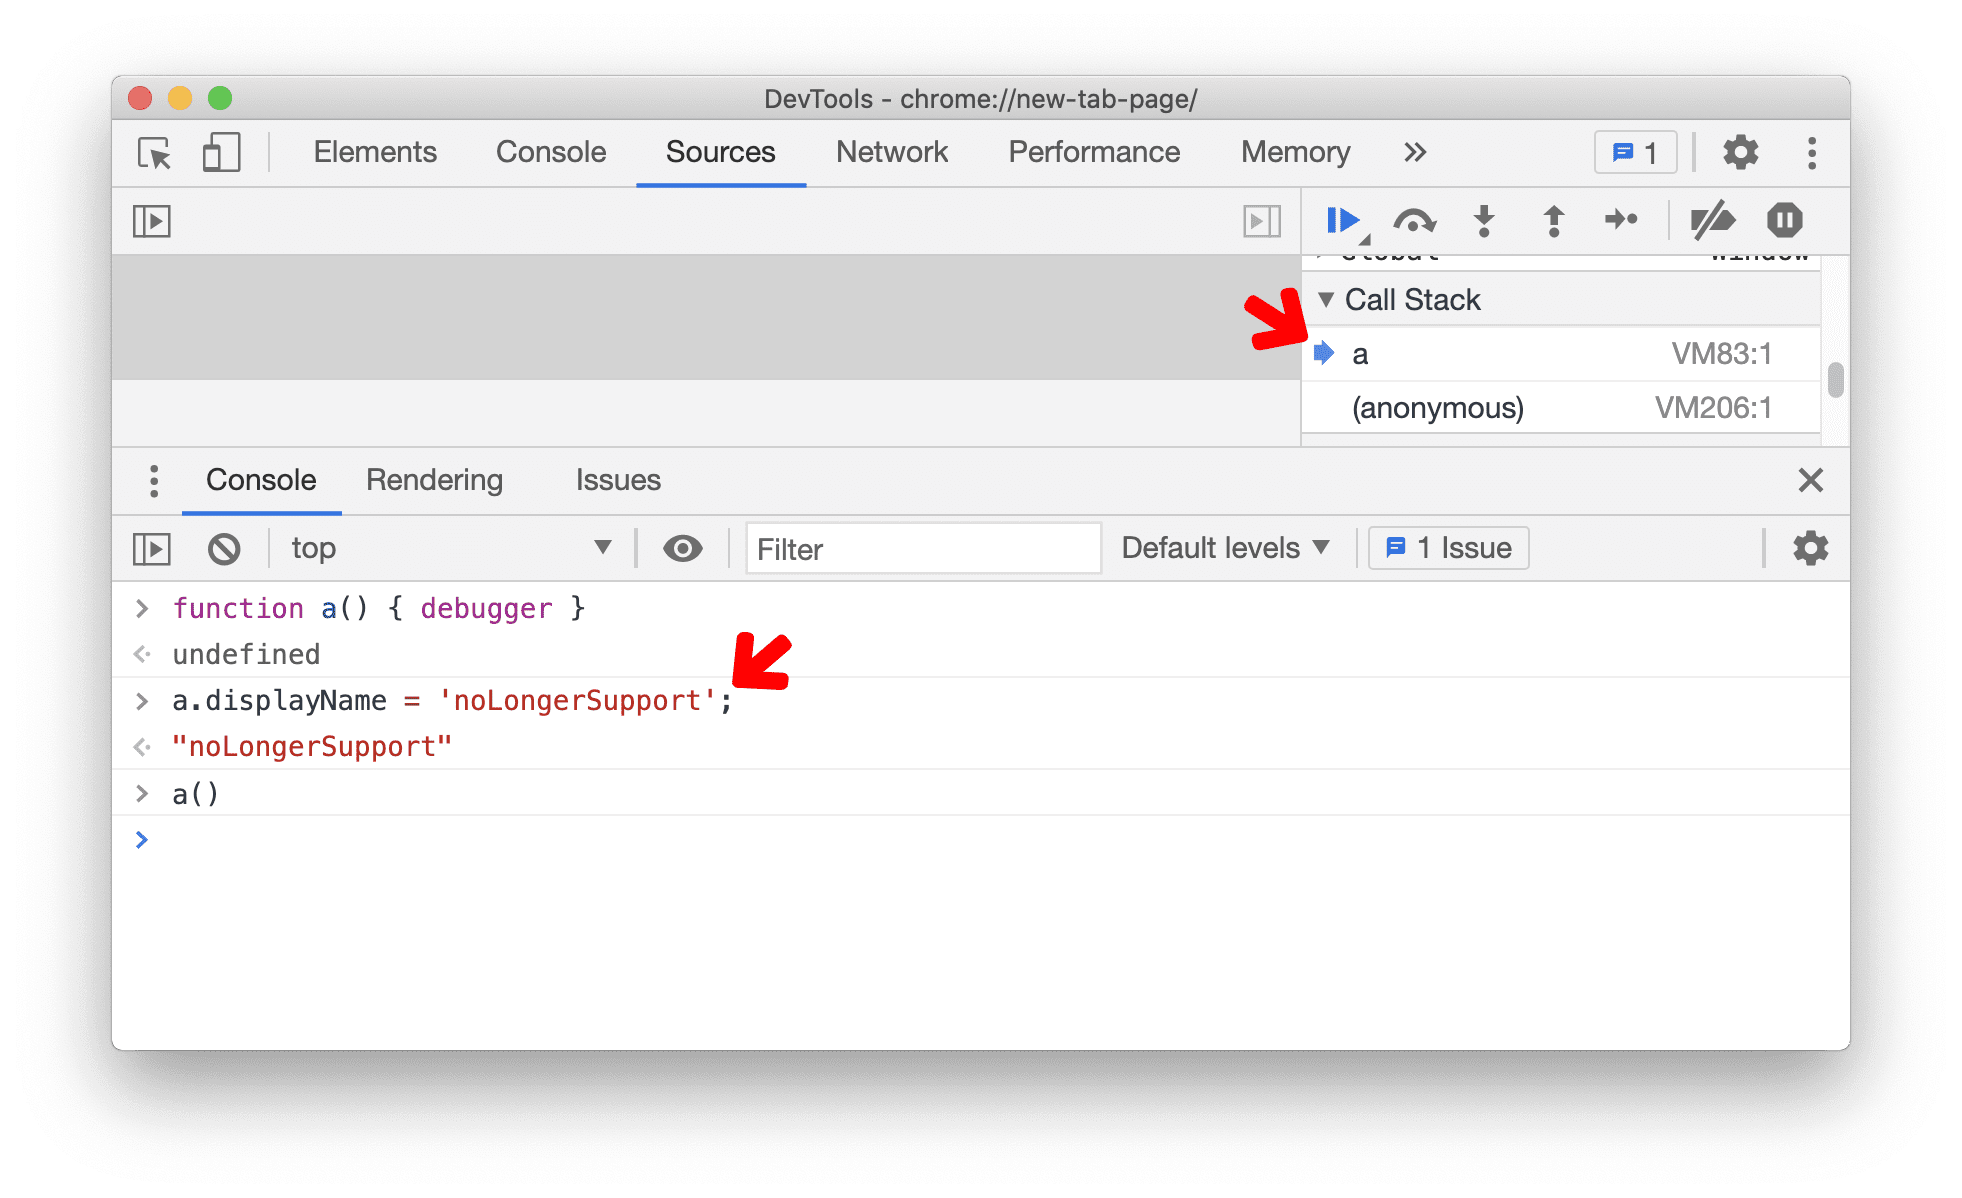Click the 1 Issue badge button
The width and height of the screenshot is (1962, 1198).
point(1441,546)
